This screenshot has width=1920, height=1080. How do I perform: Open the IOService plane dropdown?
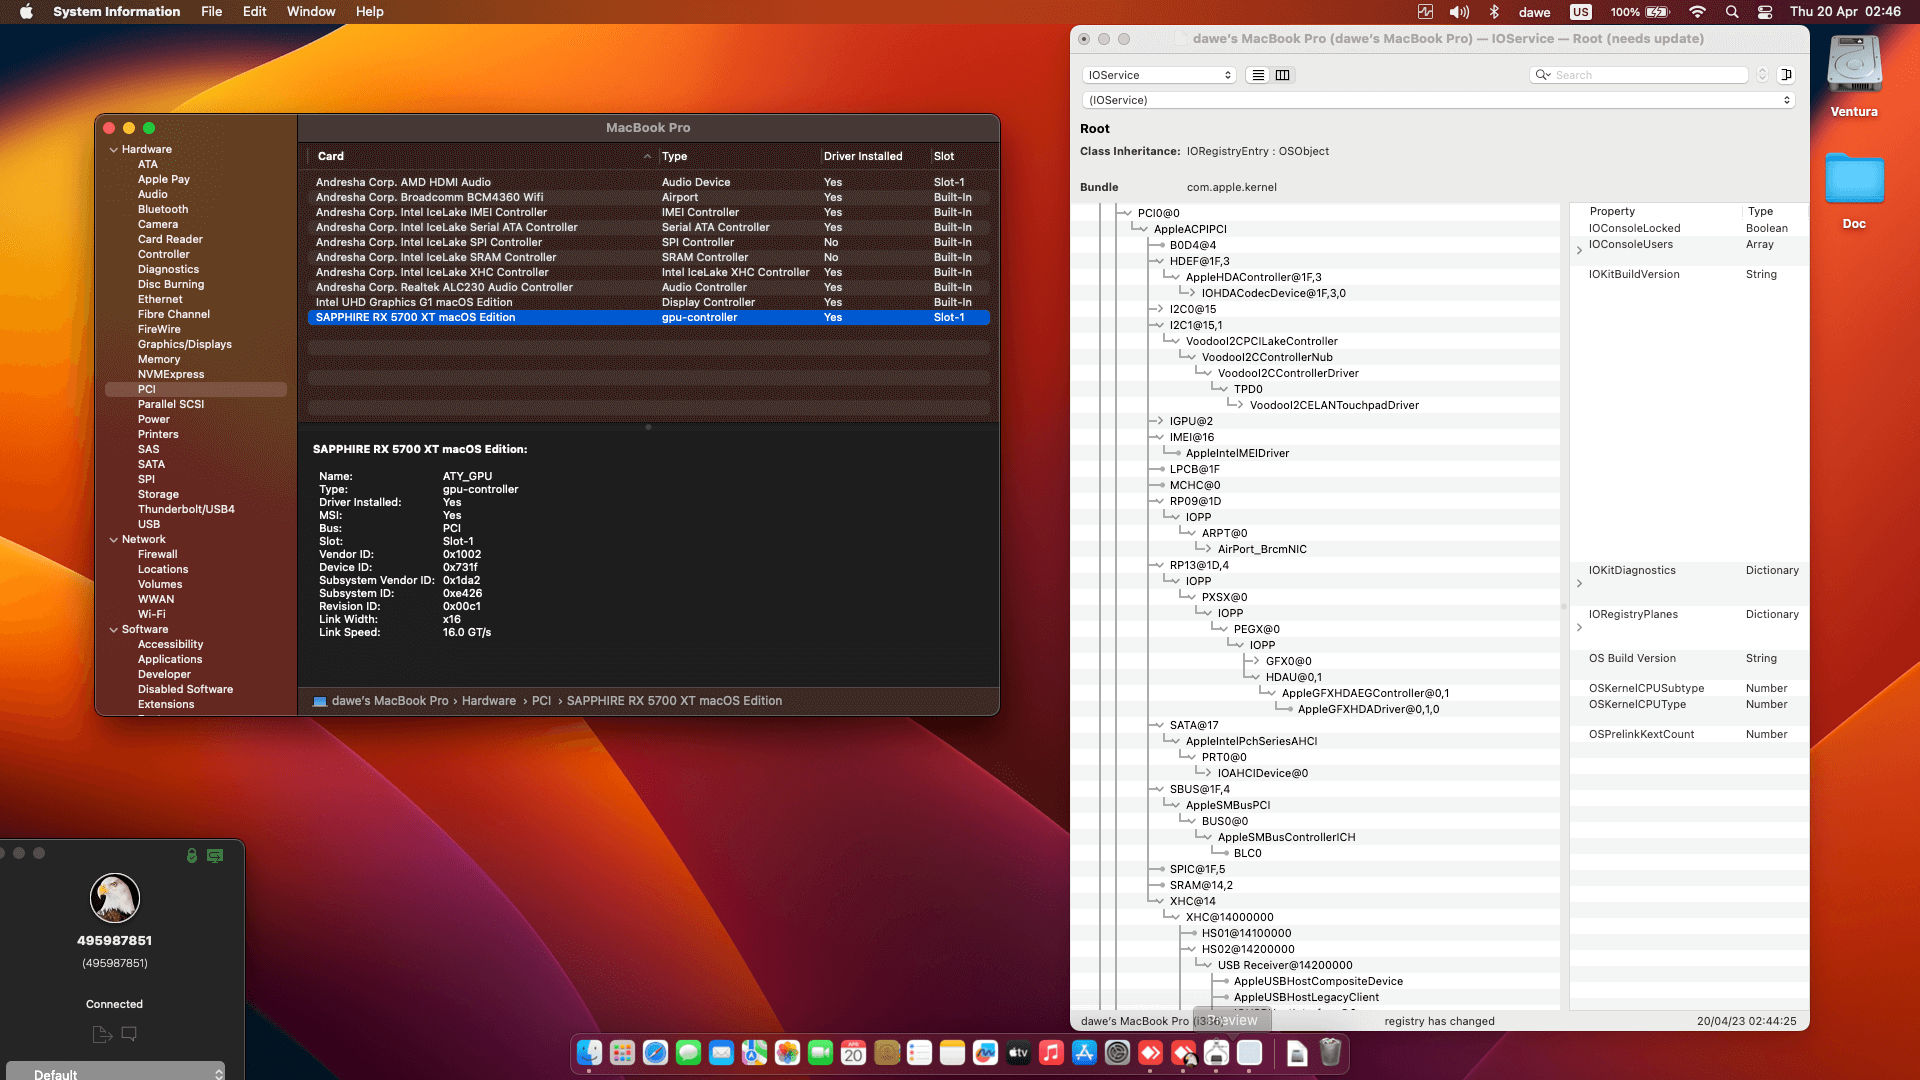[x=1159, y=75]
